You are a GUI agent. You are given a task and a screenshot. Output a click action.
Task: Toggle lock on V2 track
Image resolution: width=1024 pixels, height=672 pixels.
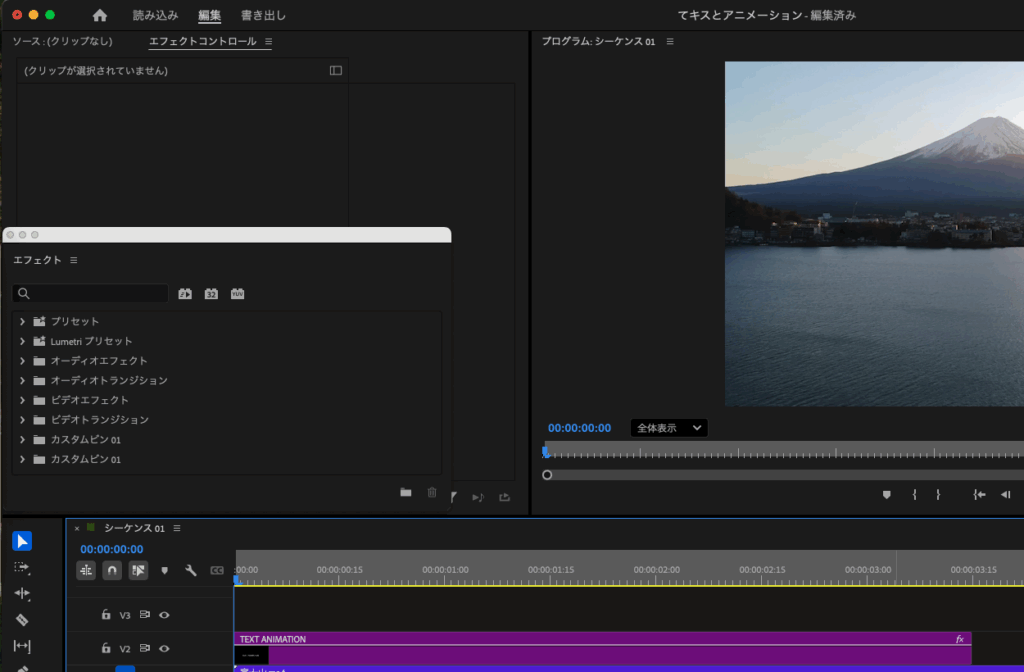[106, 648]
